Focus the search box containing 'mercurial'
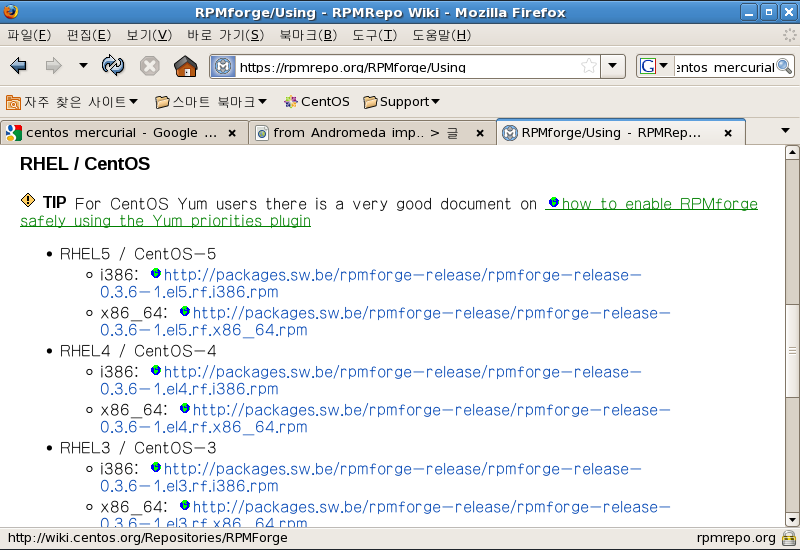Screen dimensions: 800x550 [x=724, y=67]
